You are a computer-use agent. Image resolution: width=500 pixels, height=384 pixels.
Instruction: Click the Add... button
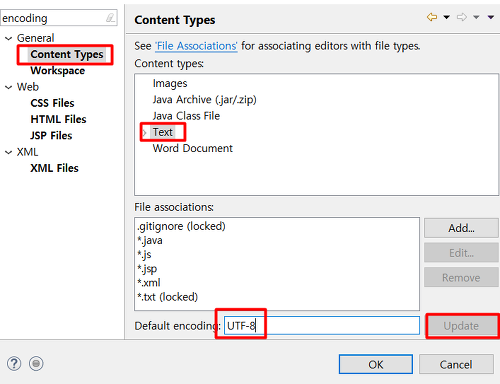461,228
